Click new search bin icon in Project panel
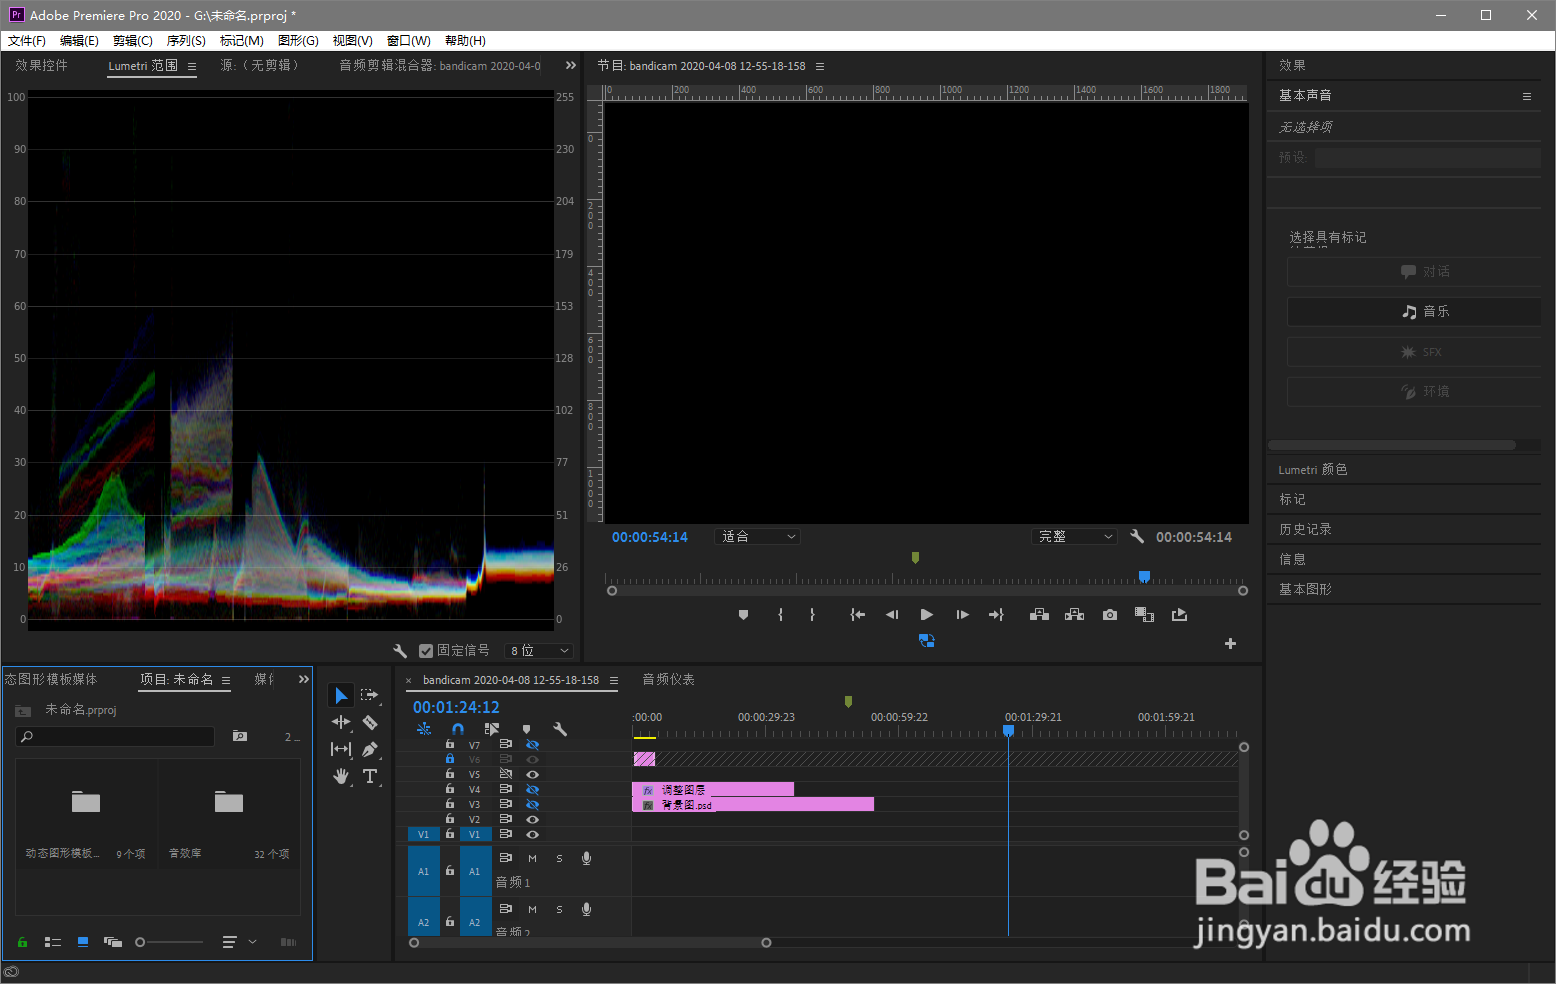 tap(240, 736)
